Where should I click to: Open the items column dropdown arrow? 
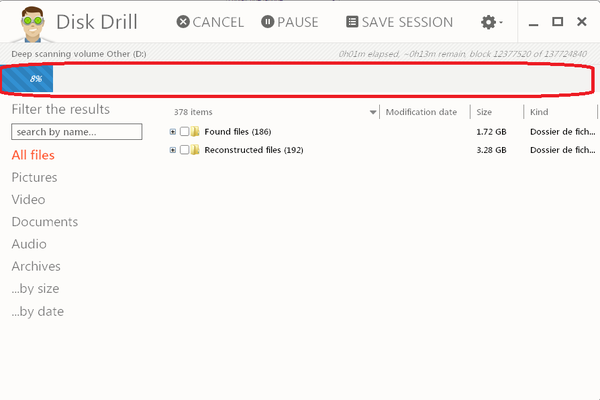point(373,113)
